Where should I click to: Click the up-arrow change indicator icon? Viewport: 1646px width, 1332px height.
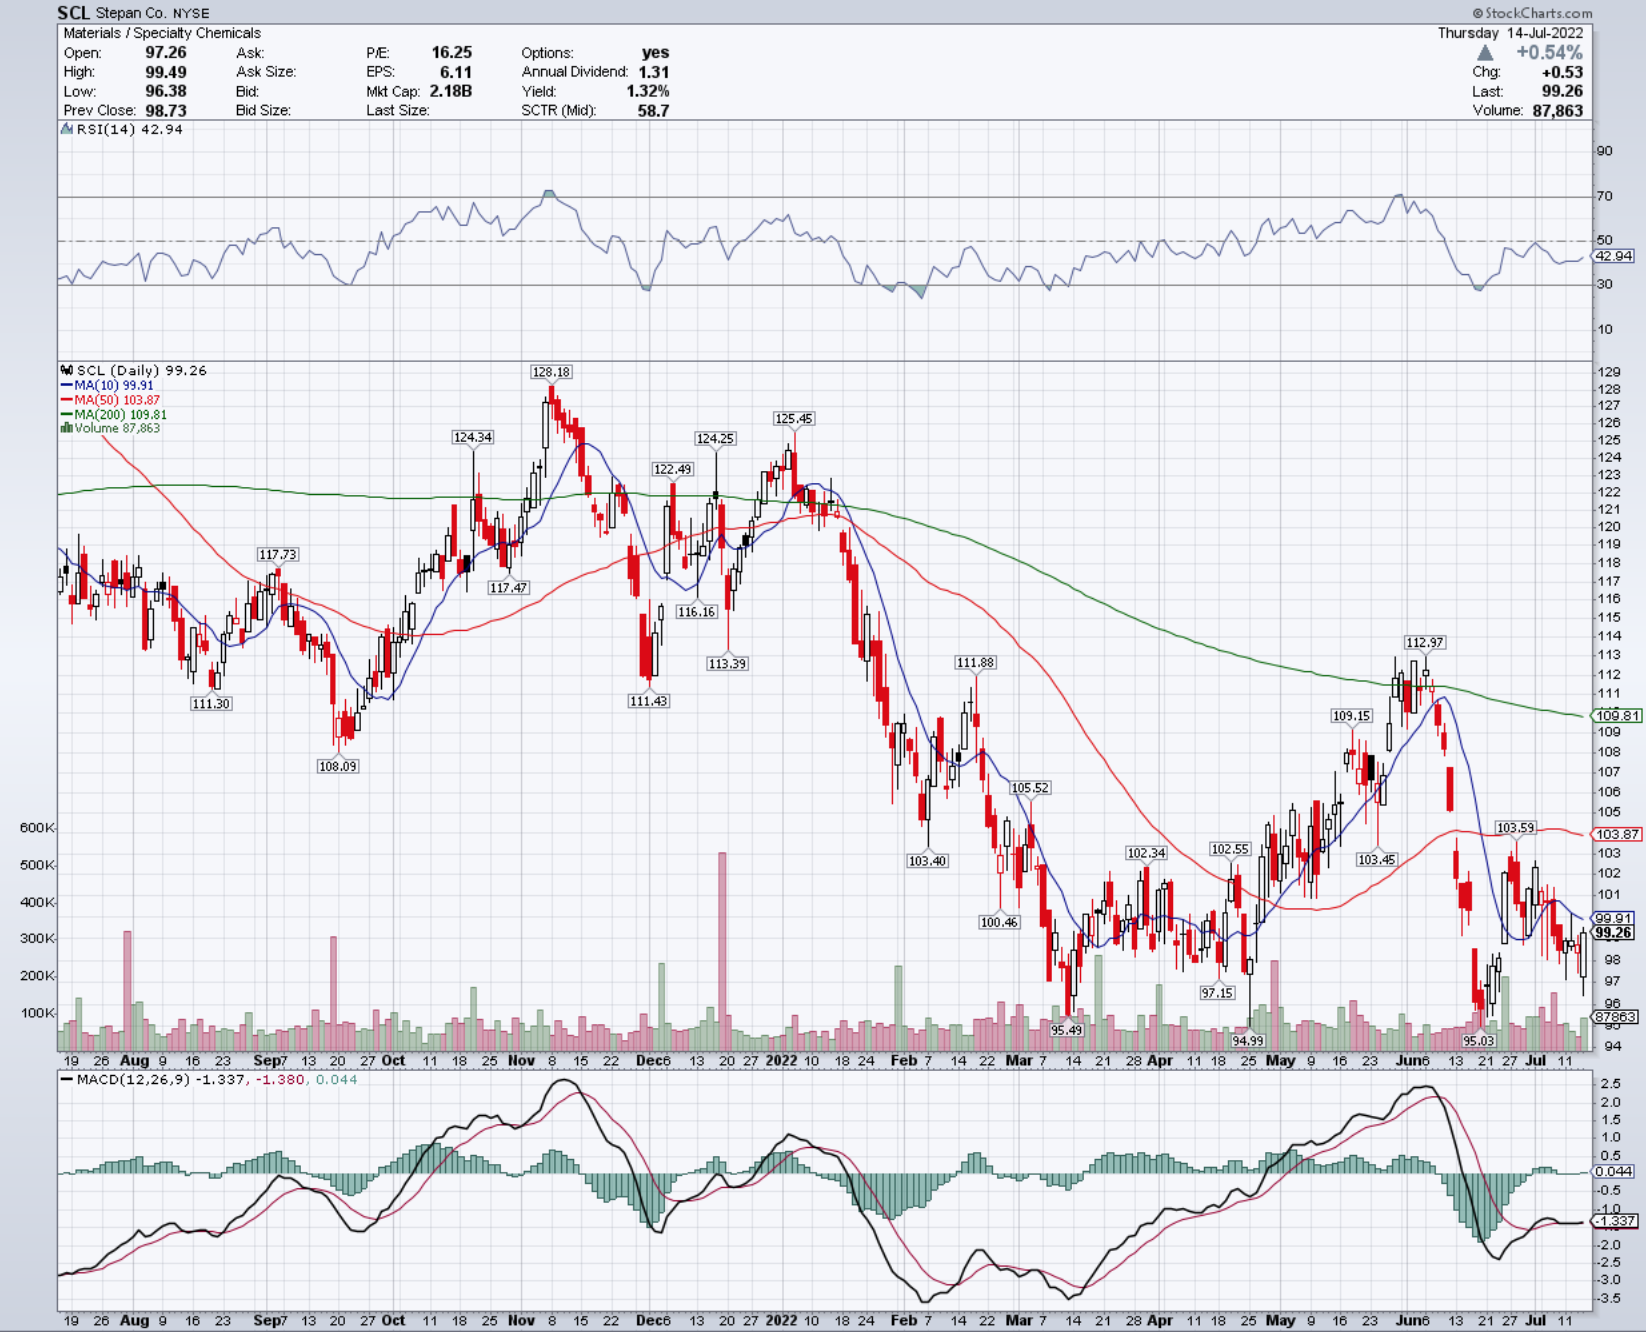click(x=1485, y=52)
